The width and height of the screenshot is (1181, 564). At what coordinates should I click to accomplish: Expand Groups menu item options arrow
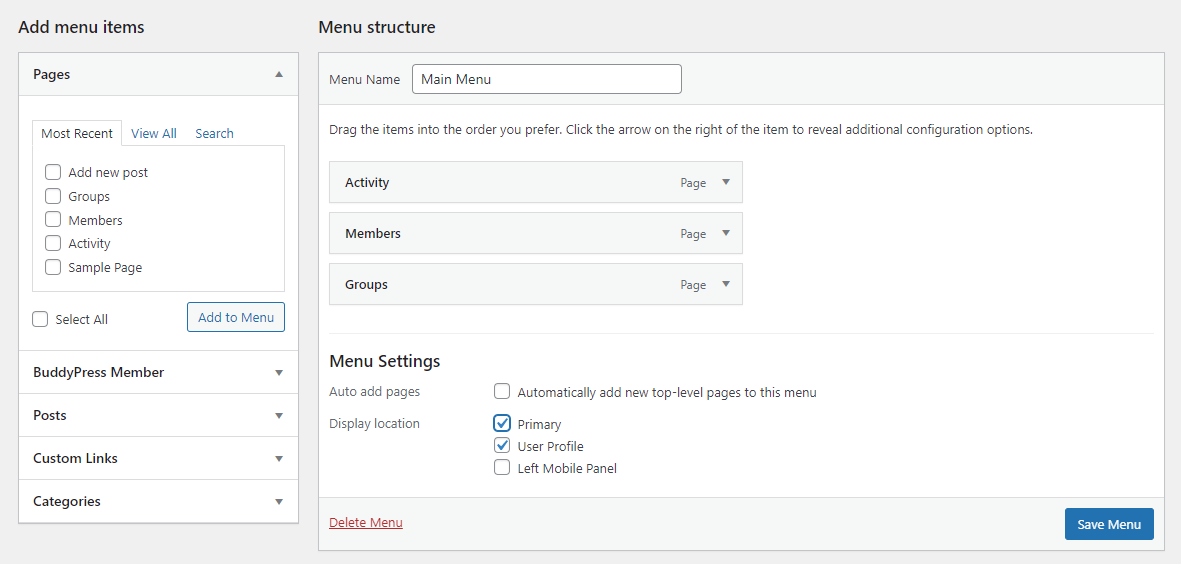click(x=726, y=285)
